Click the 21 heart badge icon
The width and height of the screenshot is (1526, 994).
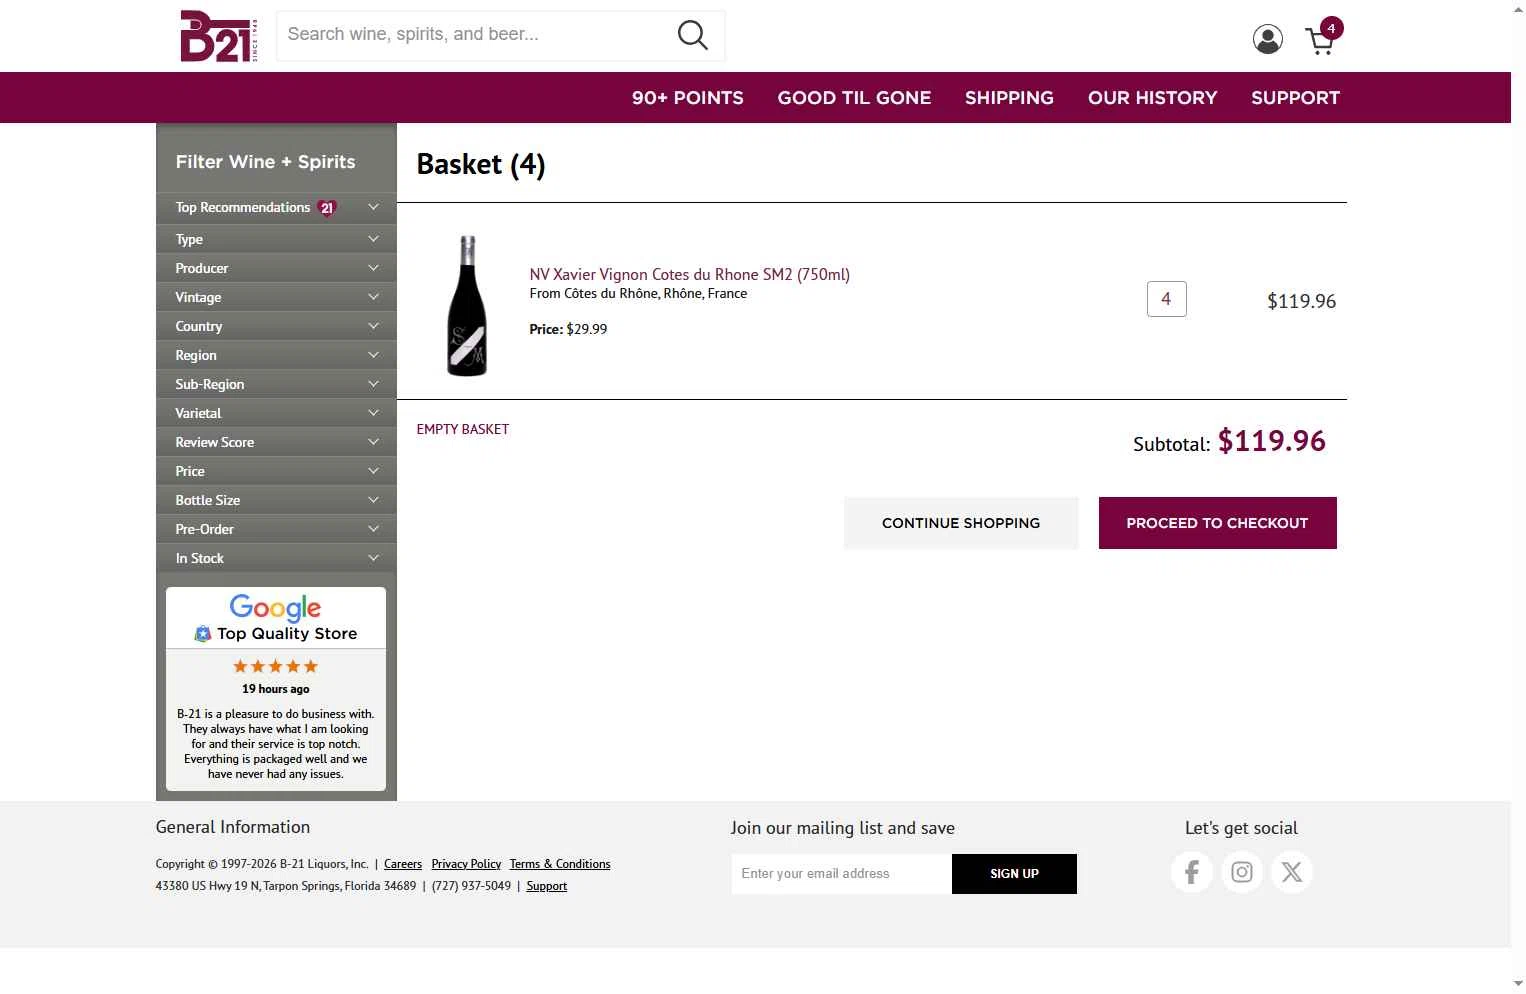click(x=327, y=208)
